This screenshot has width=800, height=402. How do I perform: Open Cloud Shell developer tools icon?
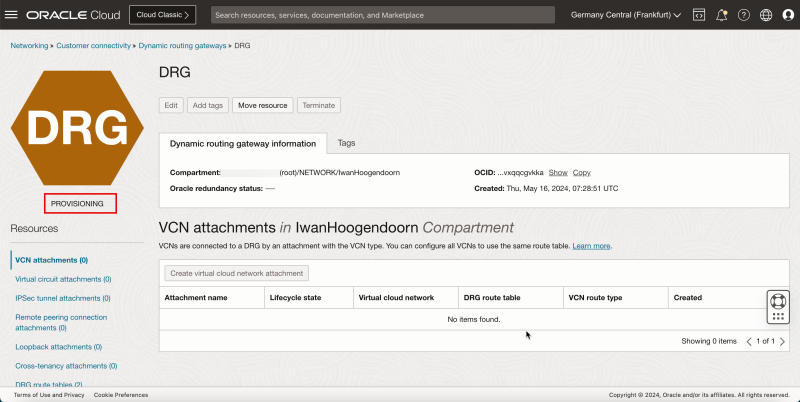click(698, 15)
